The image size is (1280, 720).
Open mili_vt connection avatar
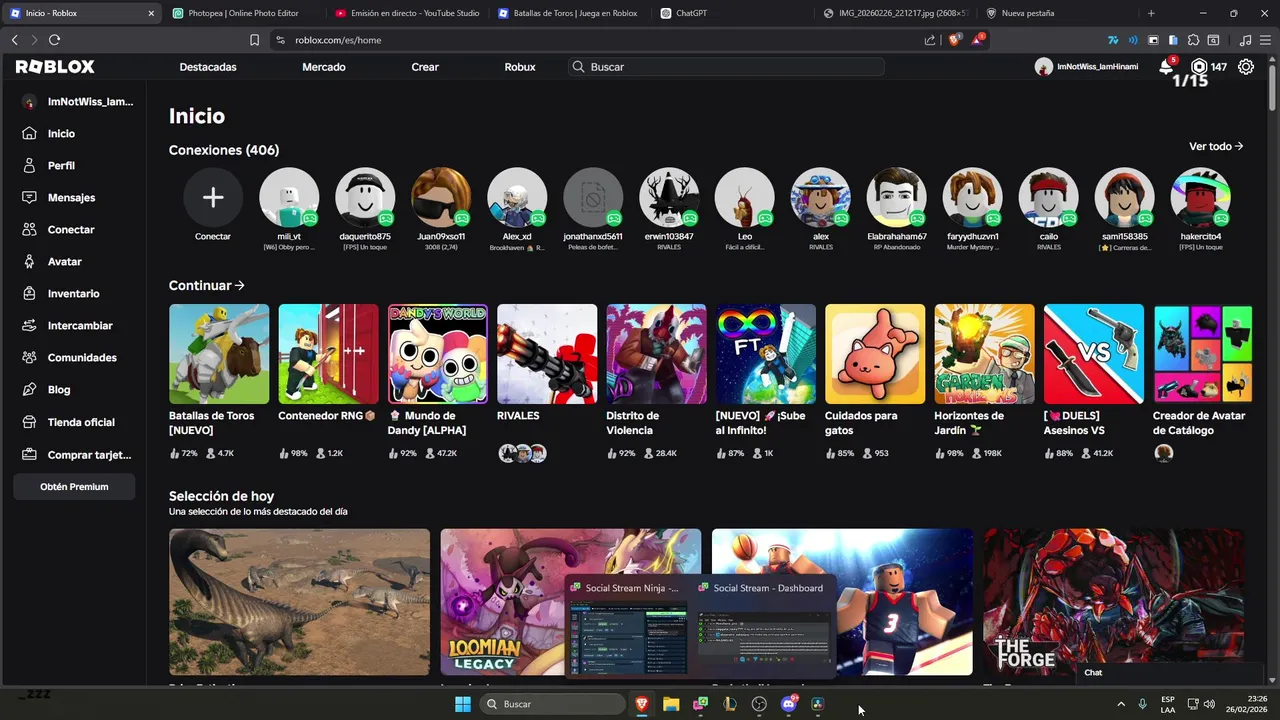tap(289, 197)
